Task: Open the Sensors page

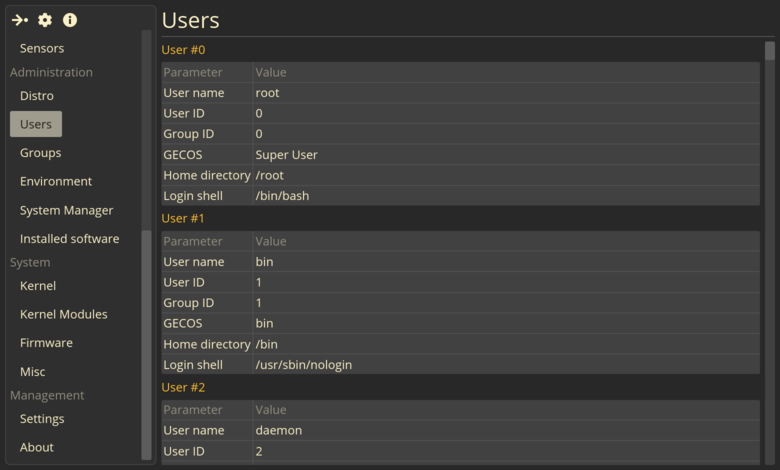Action: (42, 48)
